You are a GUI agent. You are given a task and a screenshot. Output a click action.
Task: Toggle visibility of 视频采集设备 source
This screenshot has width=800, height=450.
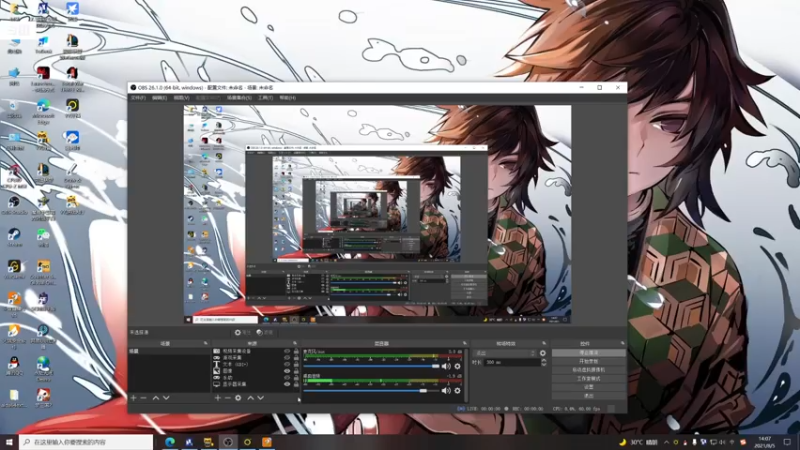[287, 351]
